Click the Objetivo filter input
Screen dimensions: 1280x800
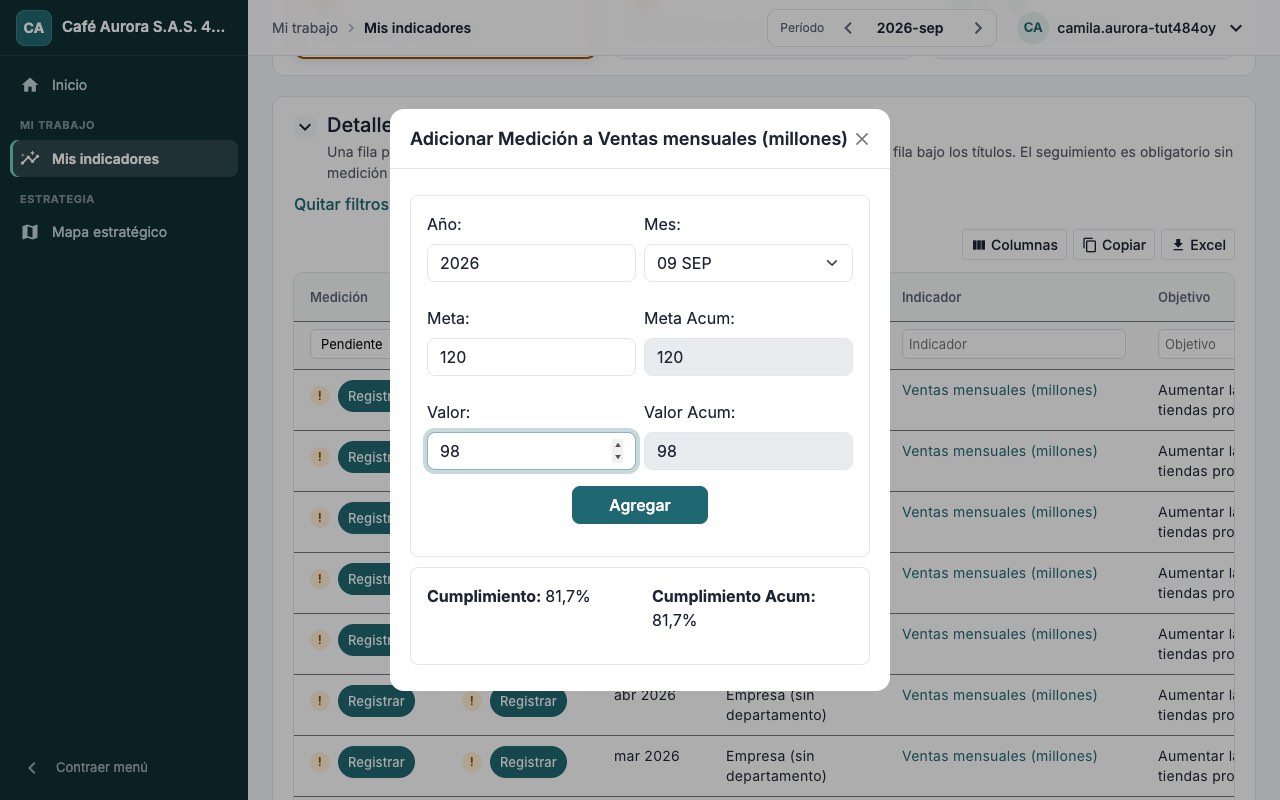point(1196,344)
